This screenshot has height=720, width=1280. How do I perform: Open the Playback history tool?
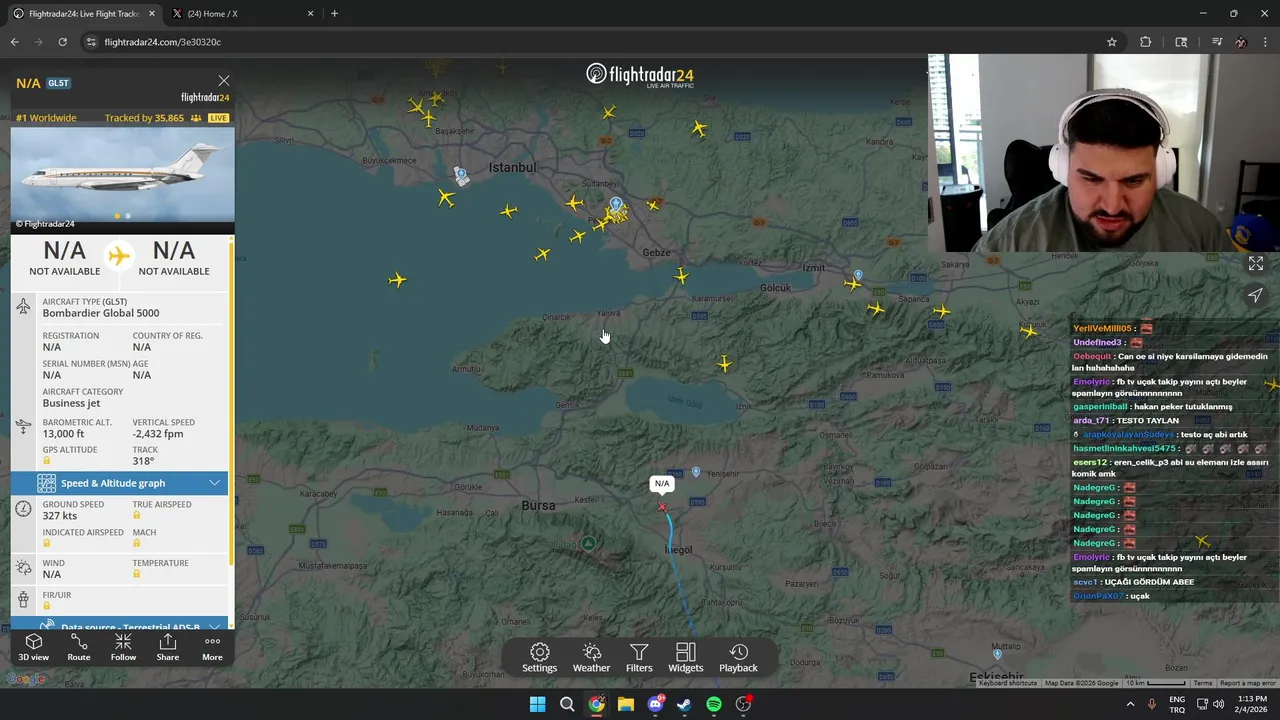click(738, 658)
